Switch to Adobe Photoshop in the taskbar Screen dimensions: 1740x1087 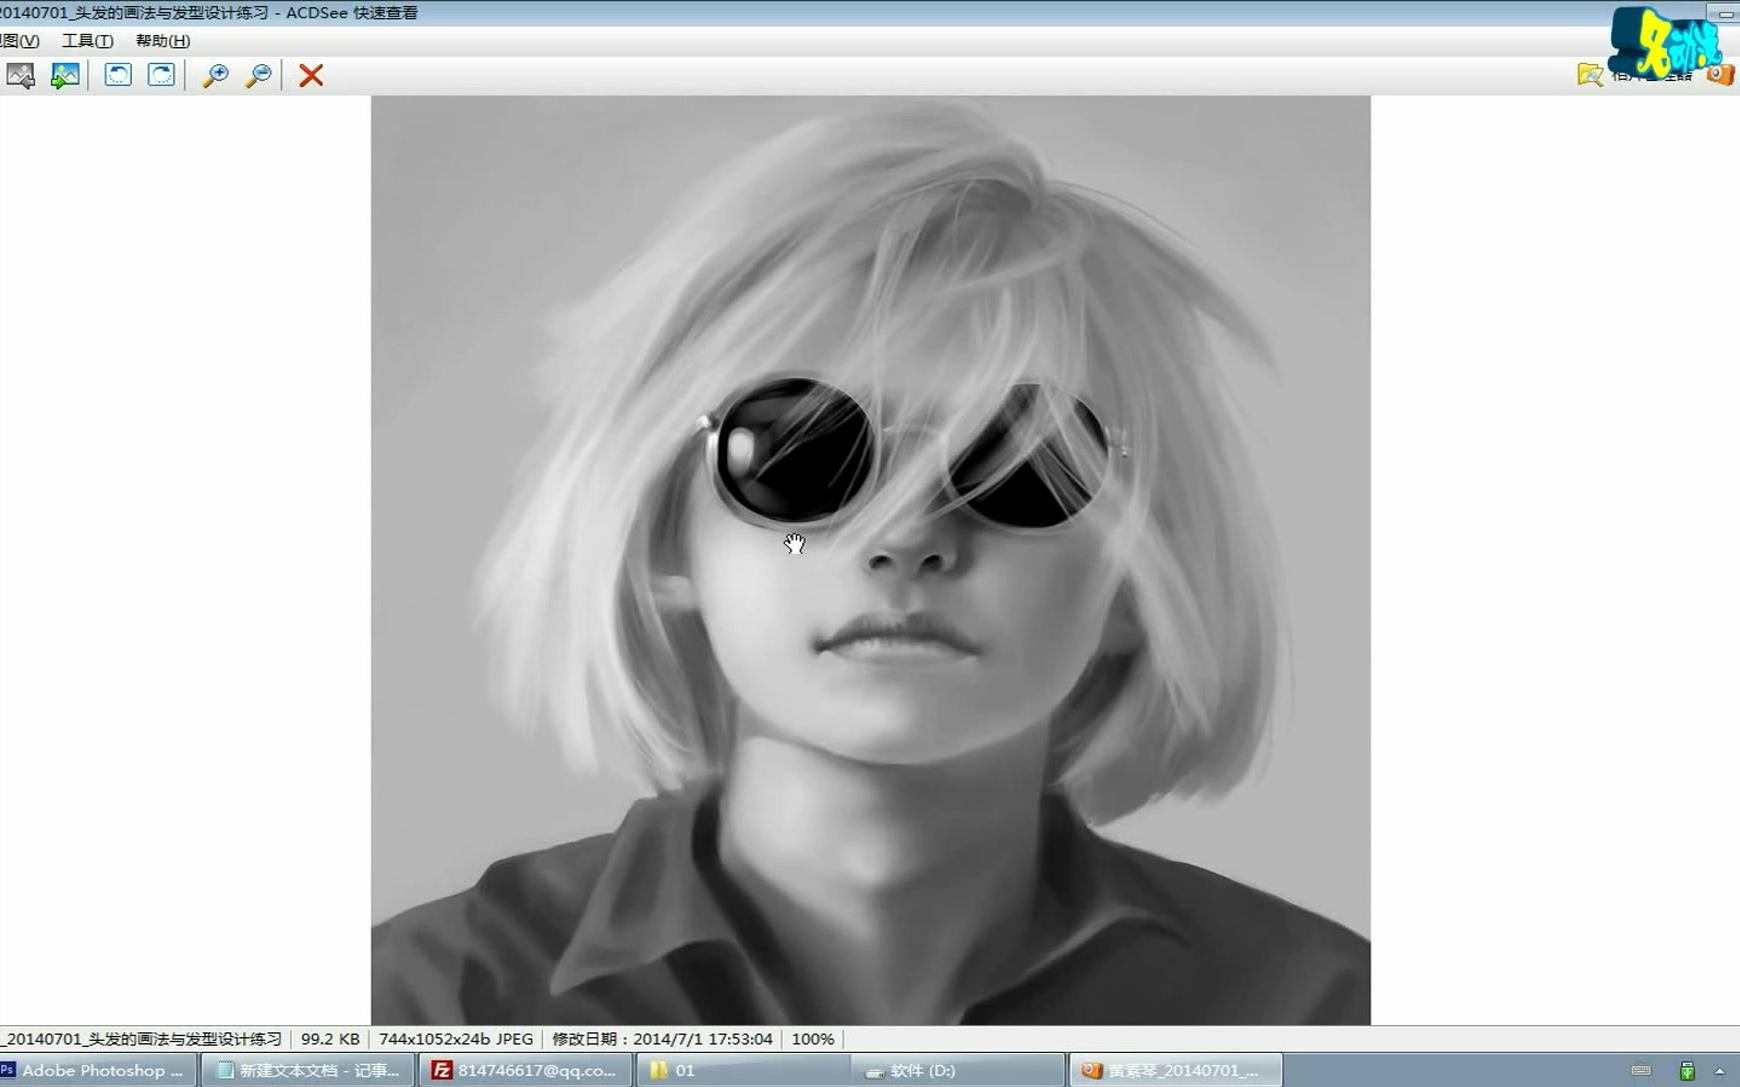click(x=95, y=1070)
